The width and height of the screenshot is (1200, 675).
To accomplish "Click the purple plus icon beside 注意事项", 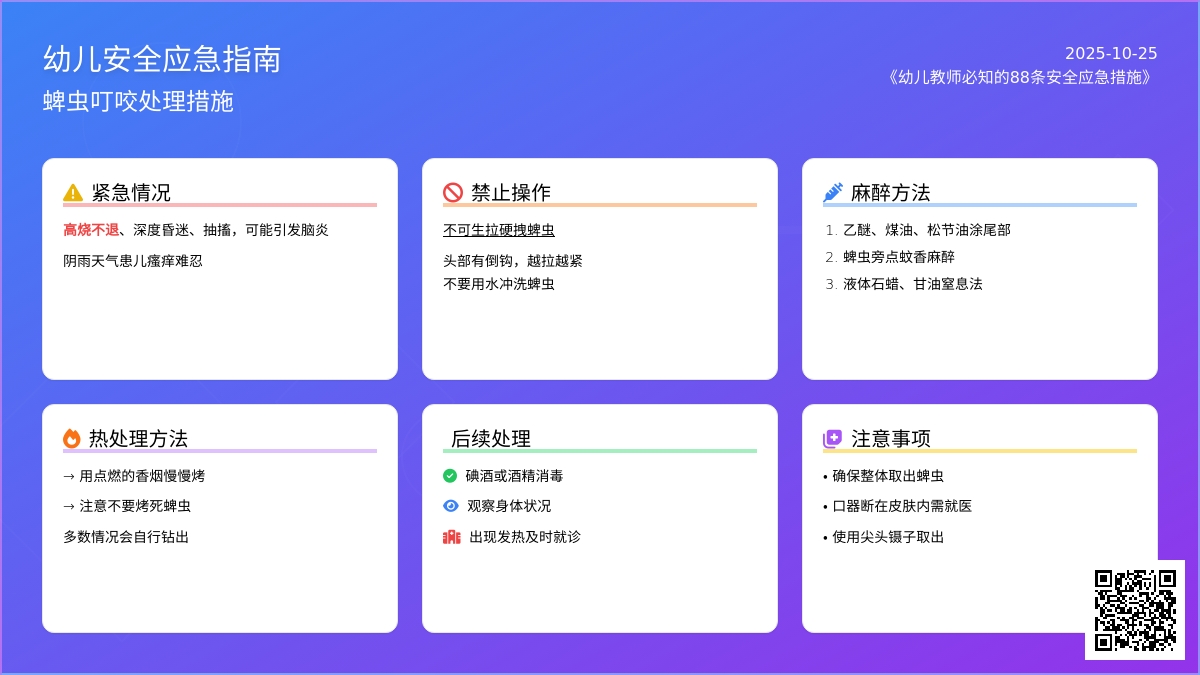I will pos(832,439).
